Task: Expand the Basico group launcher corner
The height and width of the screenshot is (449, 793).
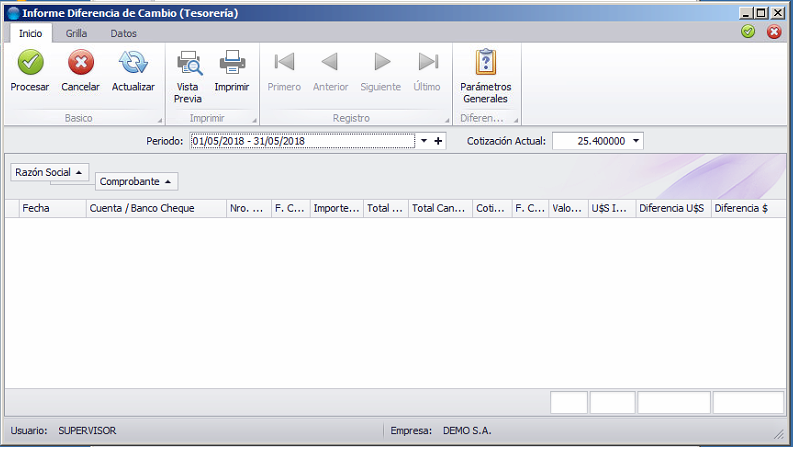Action: coord(160,120)
